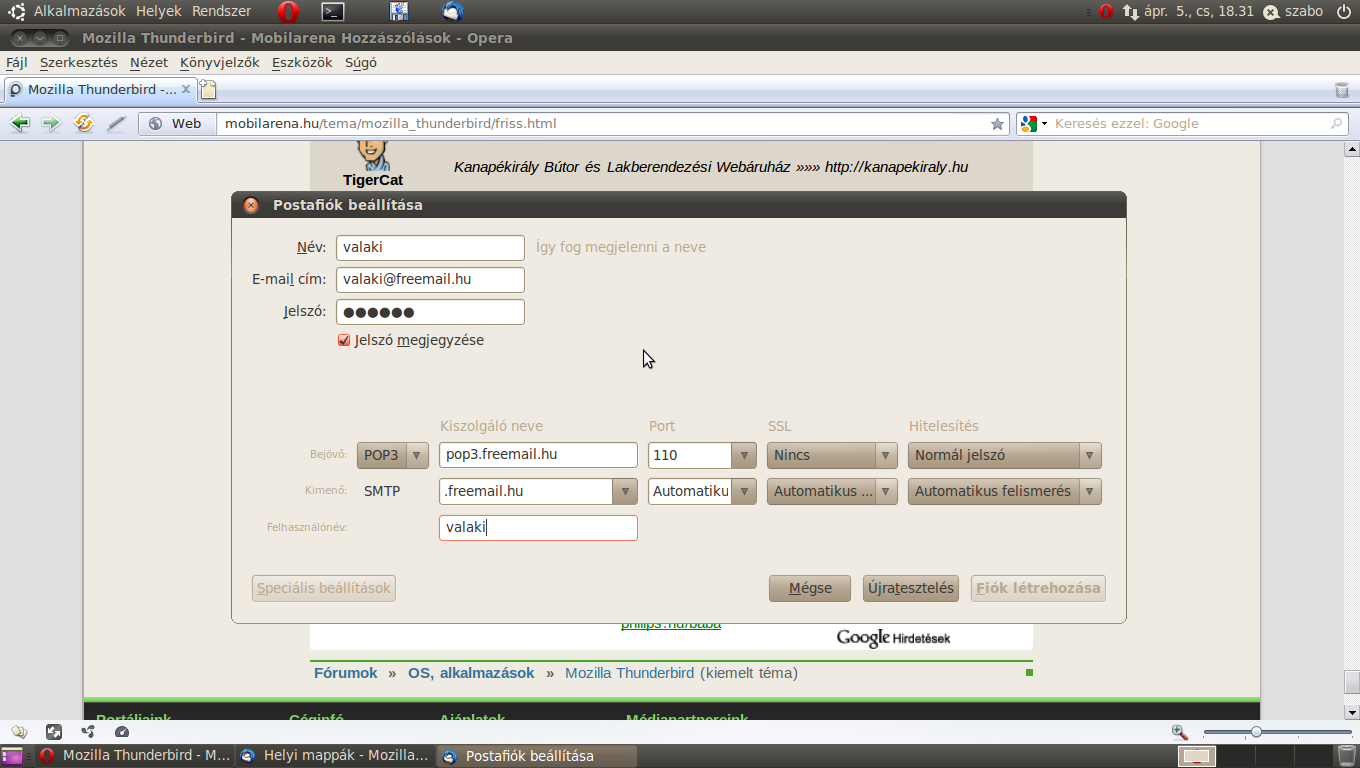Click the power session icon

pyautogui.click(x=1343, y=12)
